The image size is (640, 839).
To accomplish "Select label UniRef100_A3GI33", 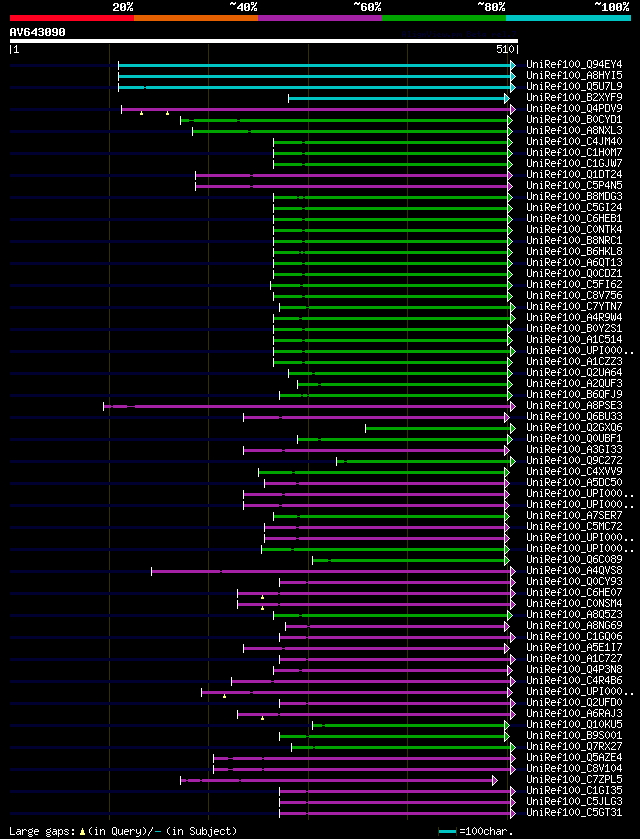I will [574, 450].
